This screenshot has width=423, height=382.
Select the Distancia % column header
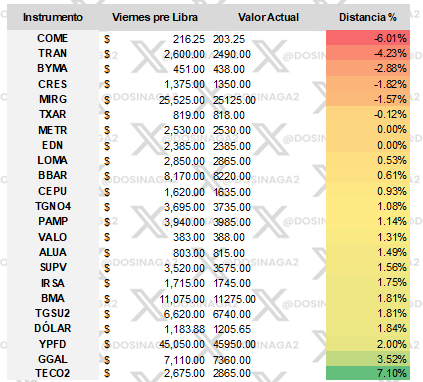pos(368,17)
